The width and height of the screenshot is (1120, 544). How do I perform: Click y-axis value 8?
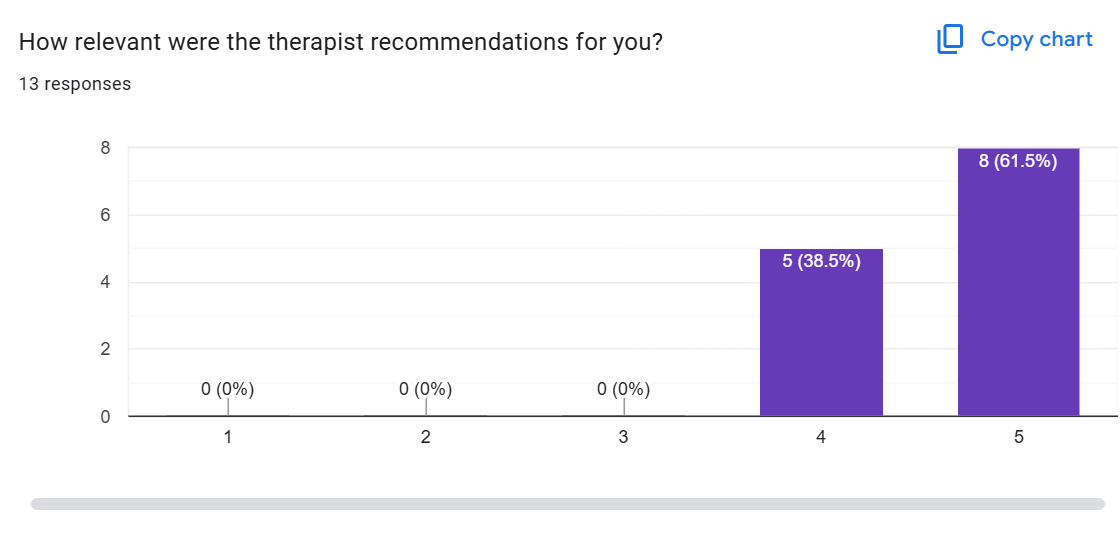point(105,148)
